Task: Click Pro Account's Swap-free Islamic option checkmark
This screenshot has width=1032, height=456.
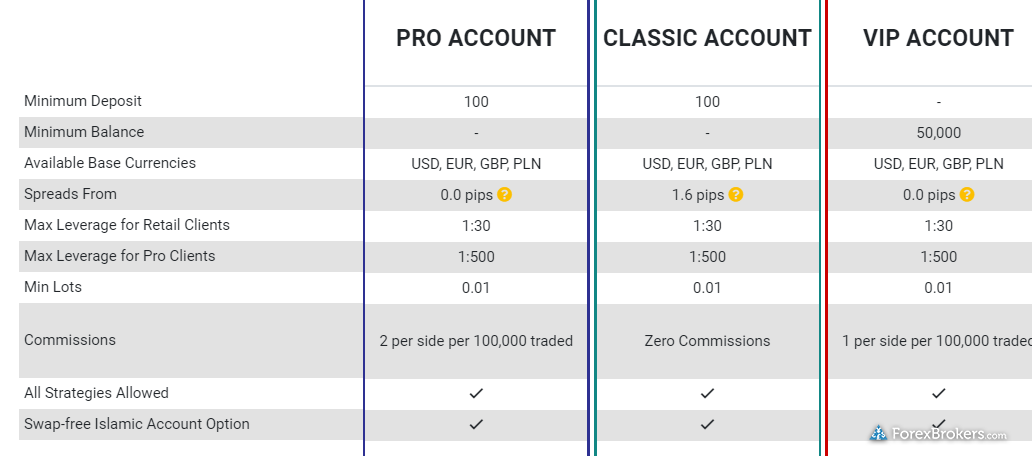Action: (476, 424)
